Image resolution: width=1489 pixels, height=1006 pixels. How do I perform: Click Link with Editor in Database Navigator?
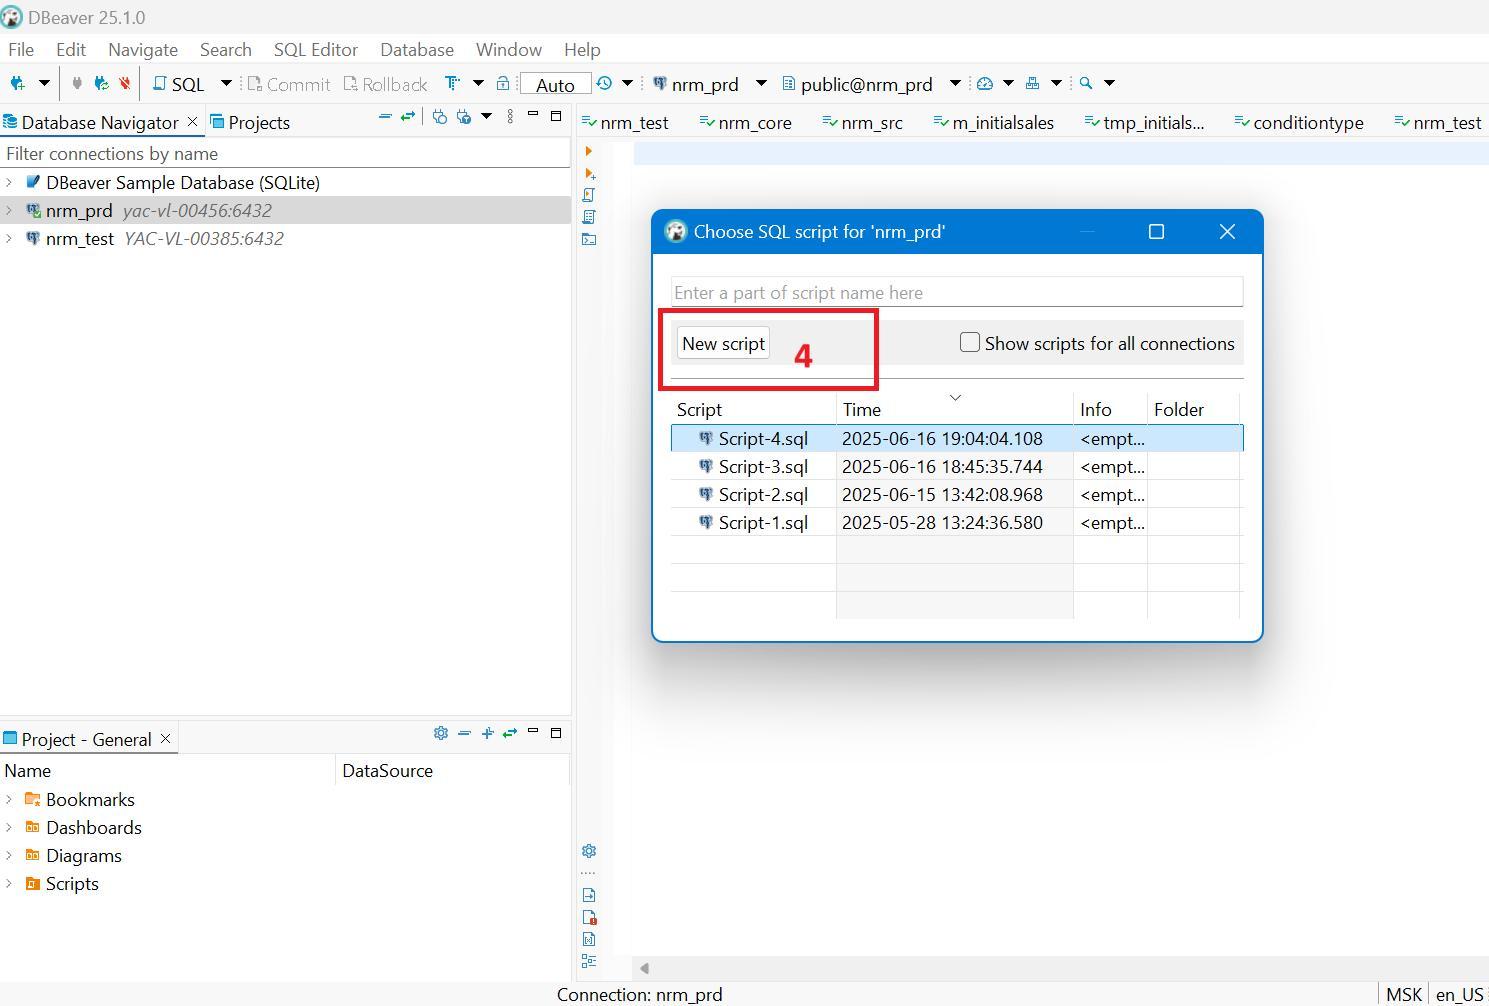pyautogui.click(x=408, y=117)
